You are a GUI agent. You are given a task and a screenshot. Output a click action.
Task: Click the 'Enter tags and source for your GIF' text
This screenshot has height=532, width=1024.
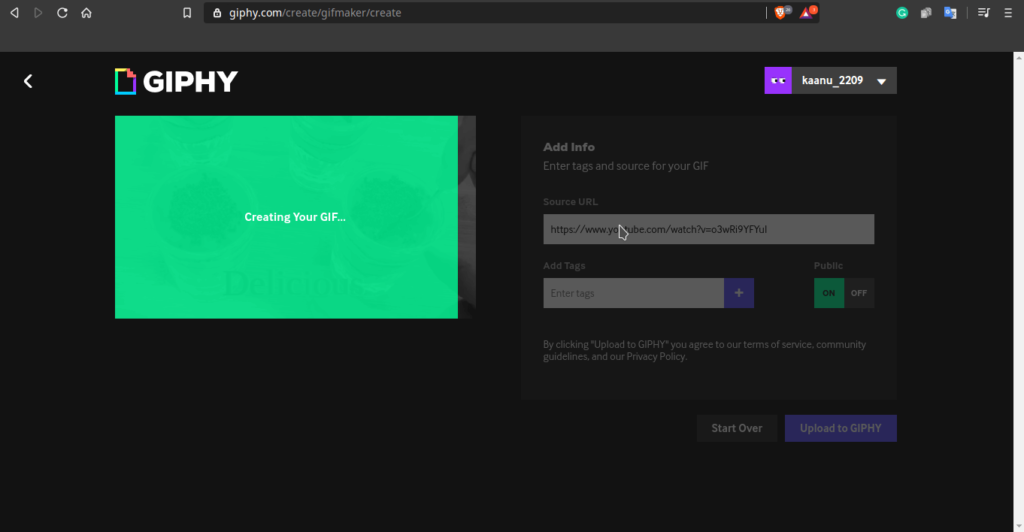[x=626, y=166]
